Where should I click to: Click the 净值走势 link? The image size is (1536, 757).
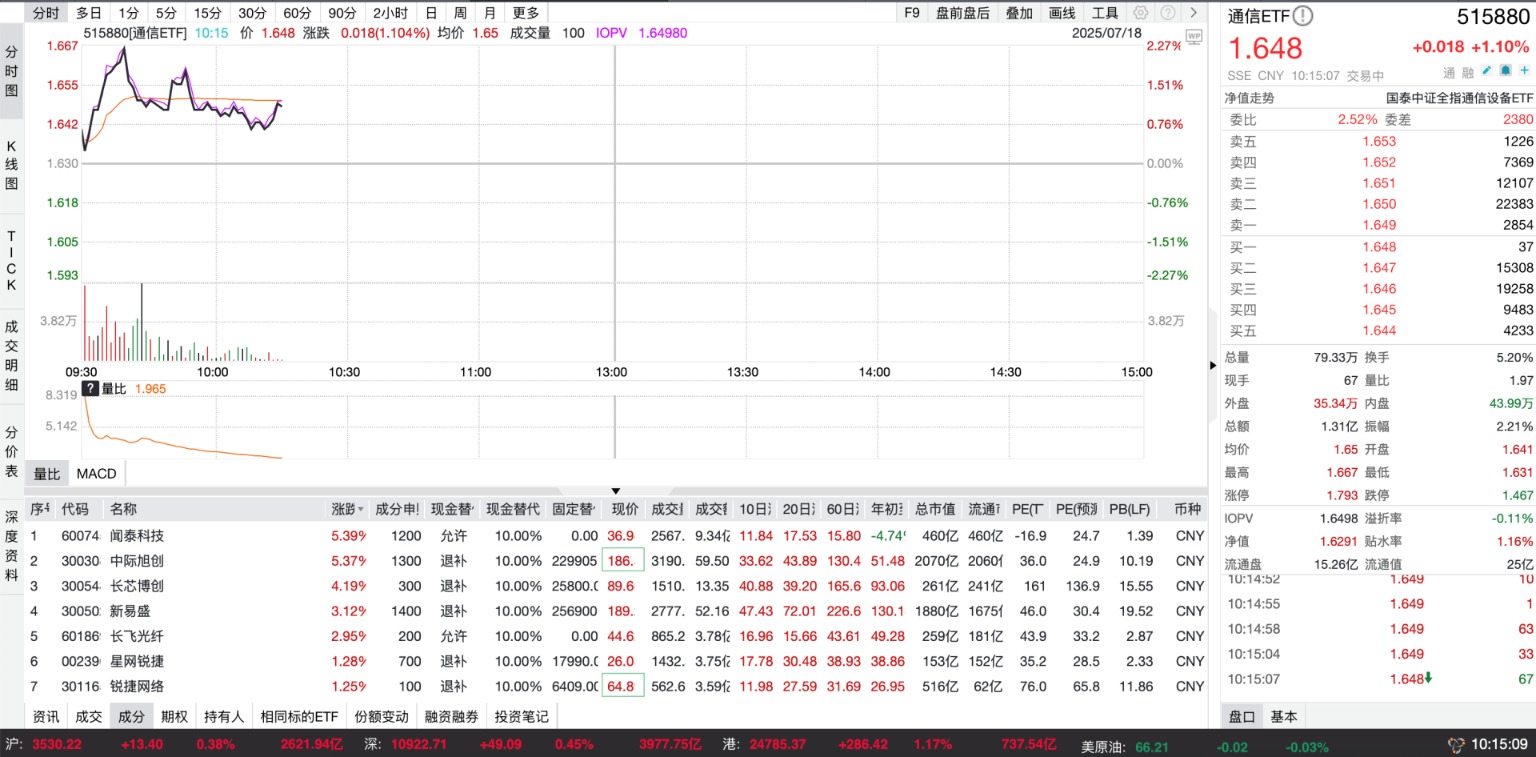click(1251, 98)
